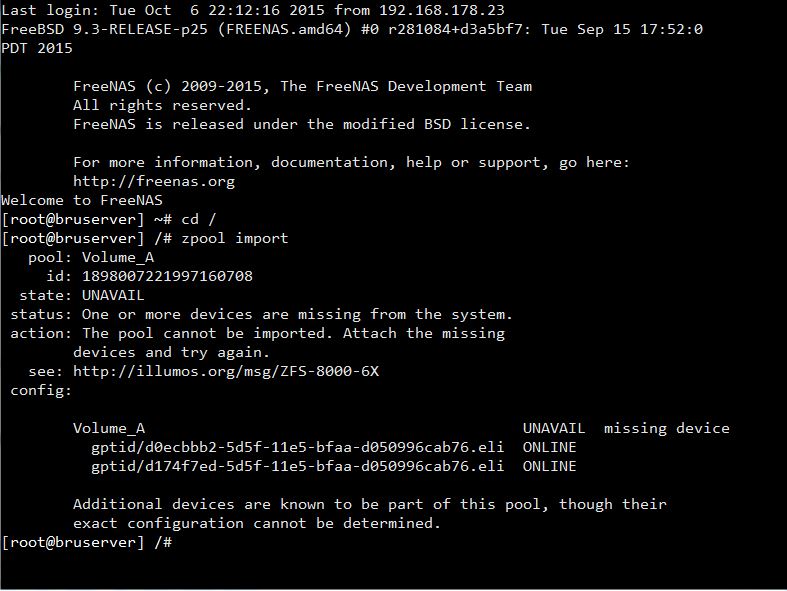Click the FreeBSD 9.3-RELEASE-p25 version text
Viewport: 787px width, 591px height.
tap(104, 29)
